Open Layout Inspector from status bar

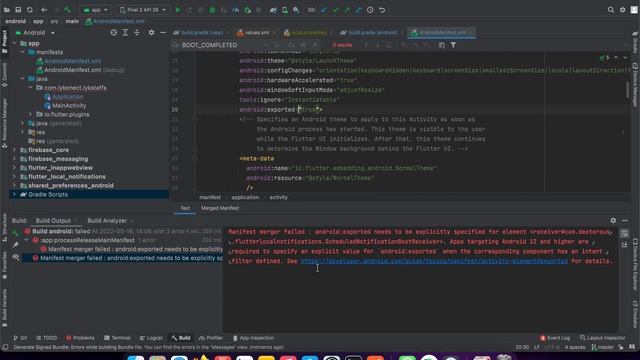[x=602, y=338]
